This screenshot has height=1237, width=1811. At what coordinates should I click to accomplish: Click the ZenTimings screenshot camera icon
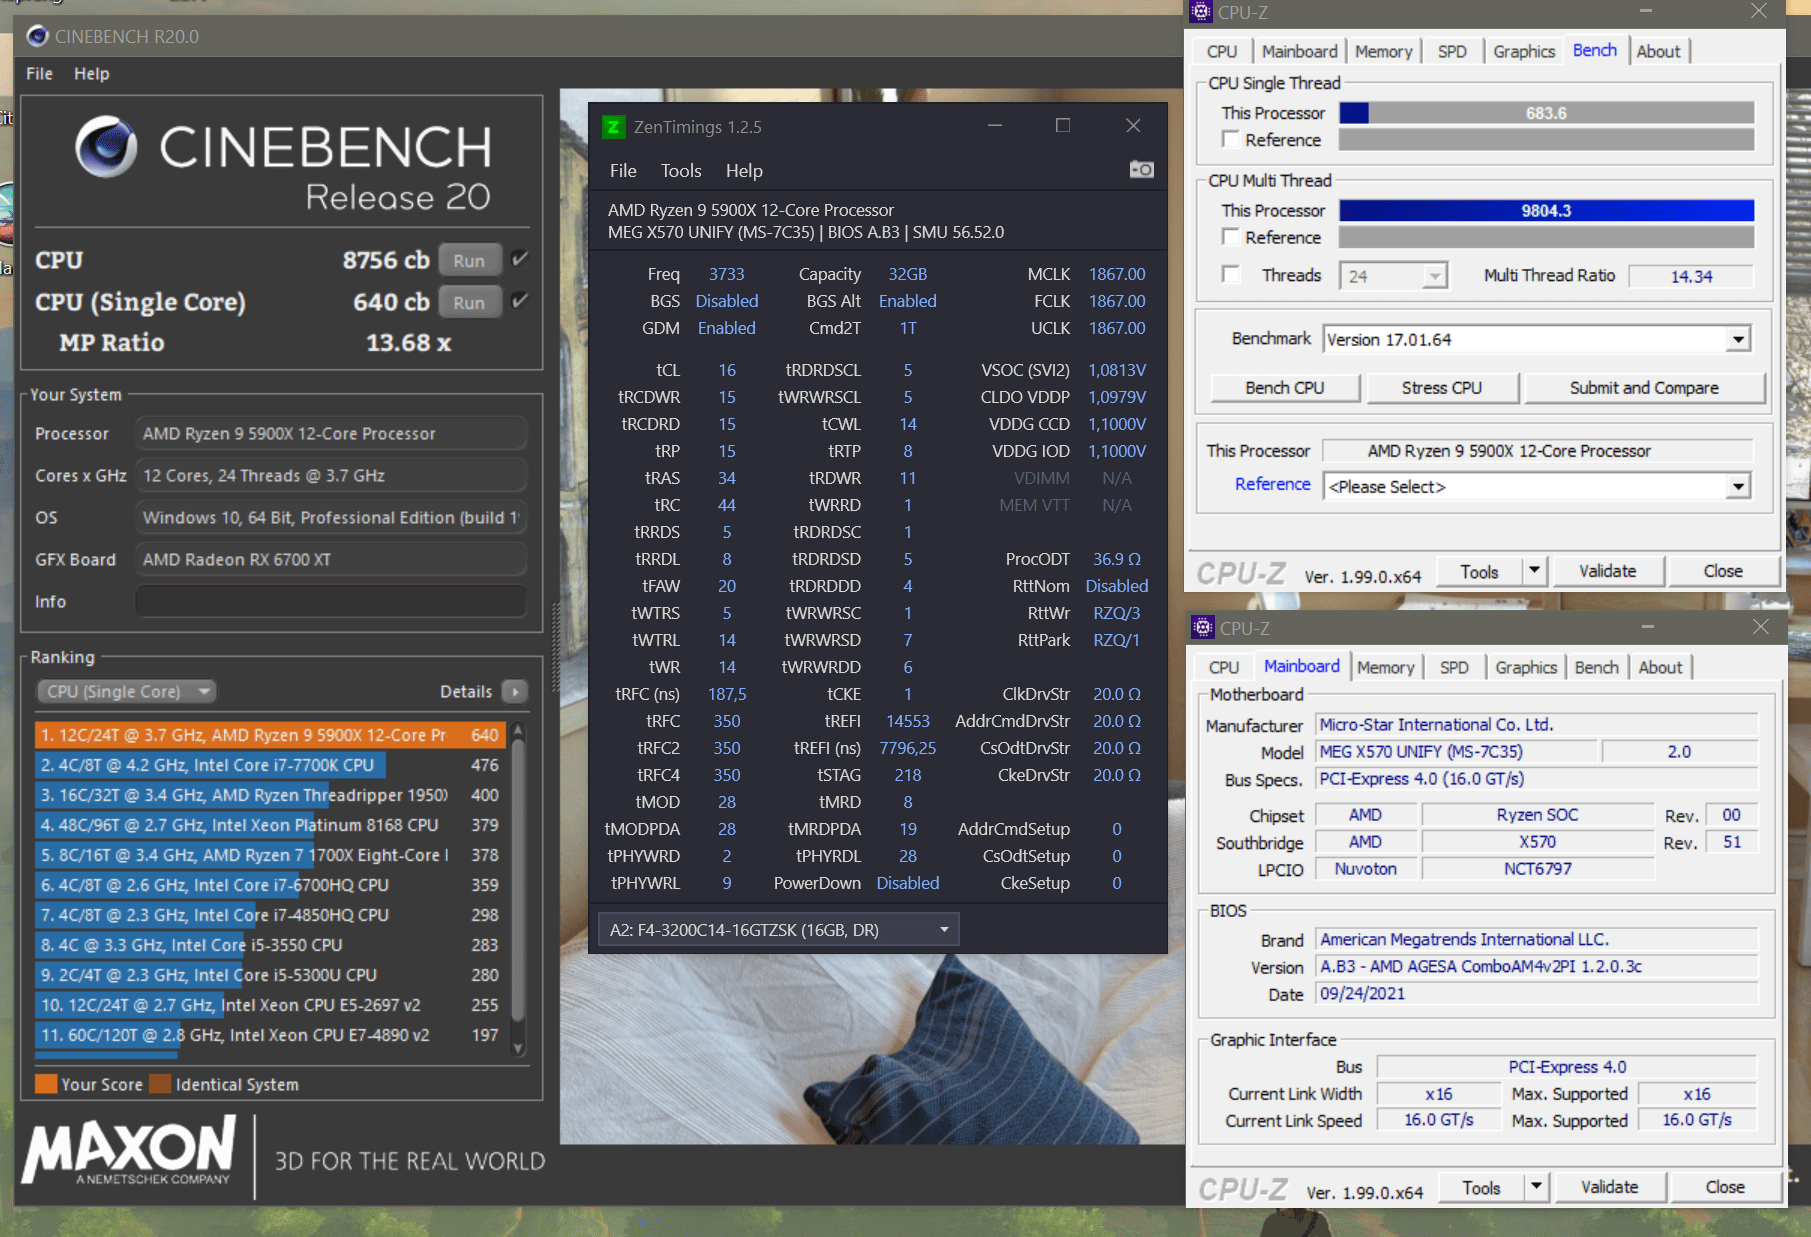[1141, 170]
